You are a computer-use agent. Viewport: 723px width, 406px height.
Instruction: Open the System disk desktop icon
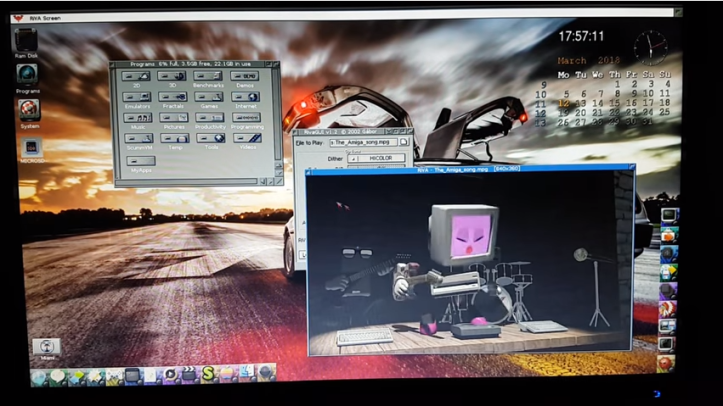click(29, 109)
